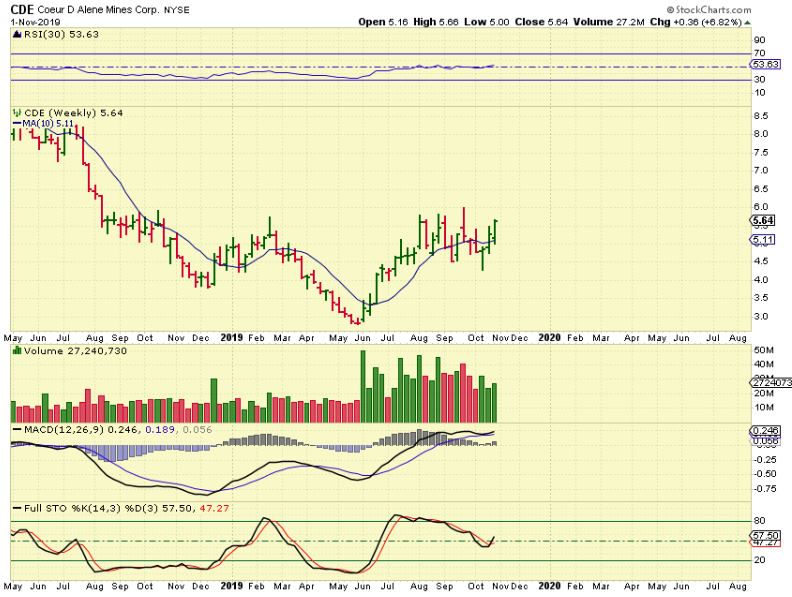The width and height of the screenshot is (792, 597).
Task: Click the 1-Nov-2019 date label
Action: (35, 22)
